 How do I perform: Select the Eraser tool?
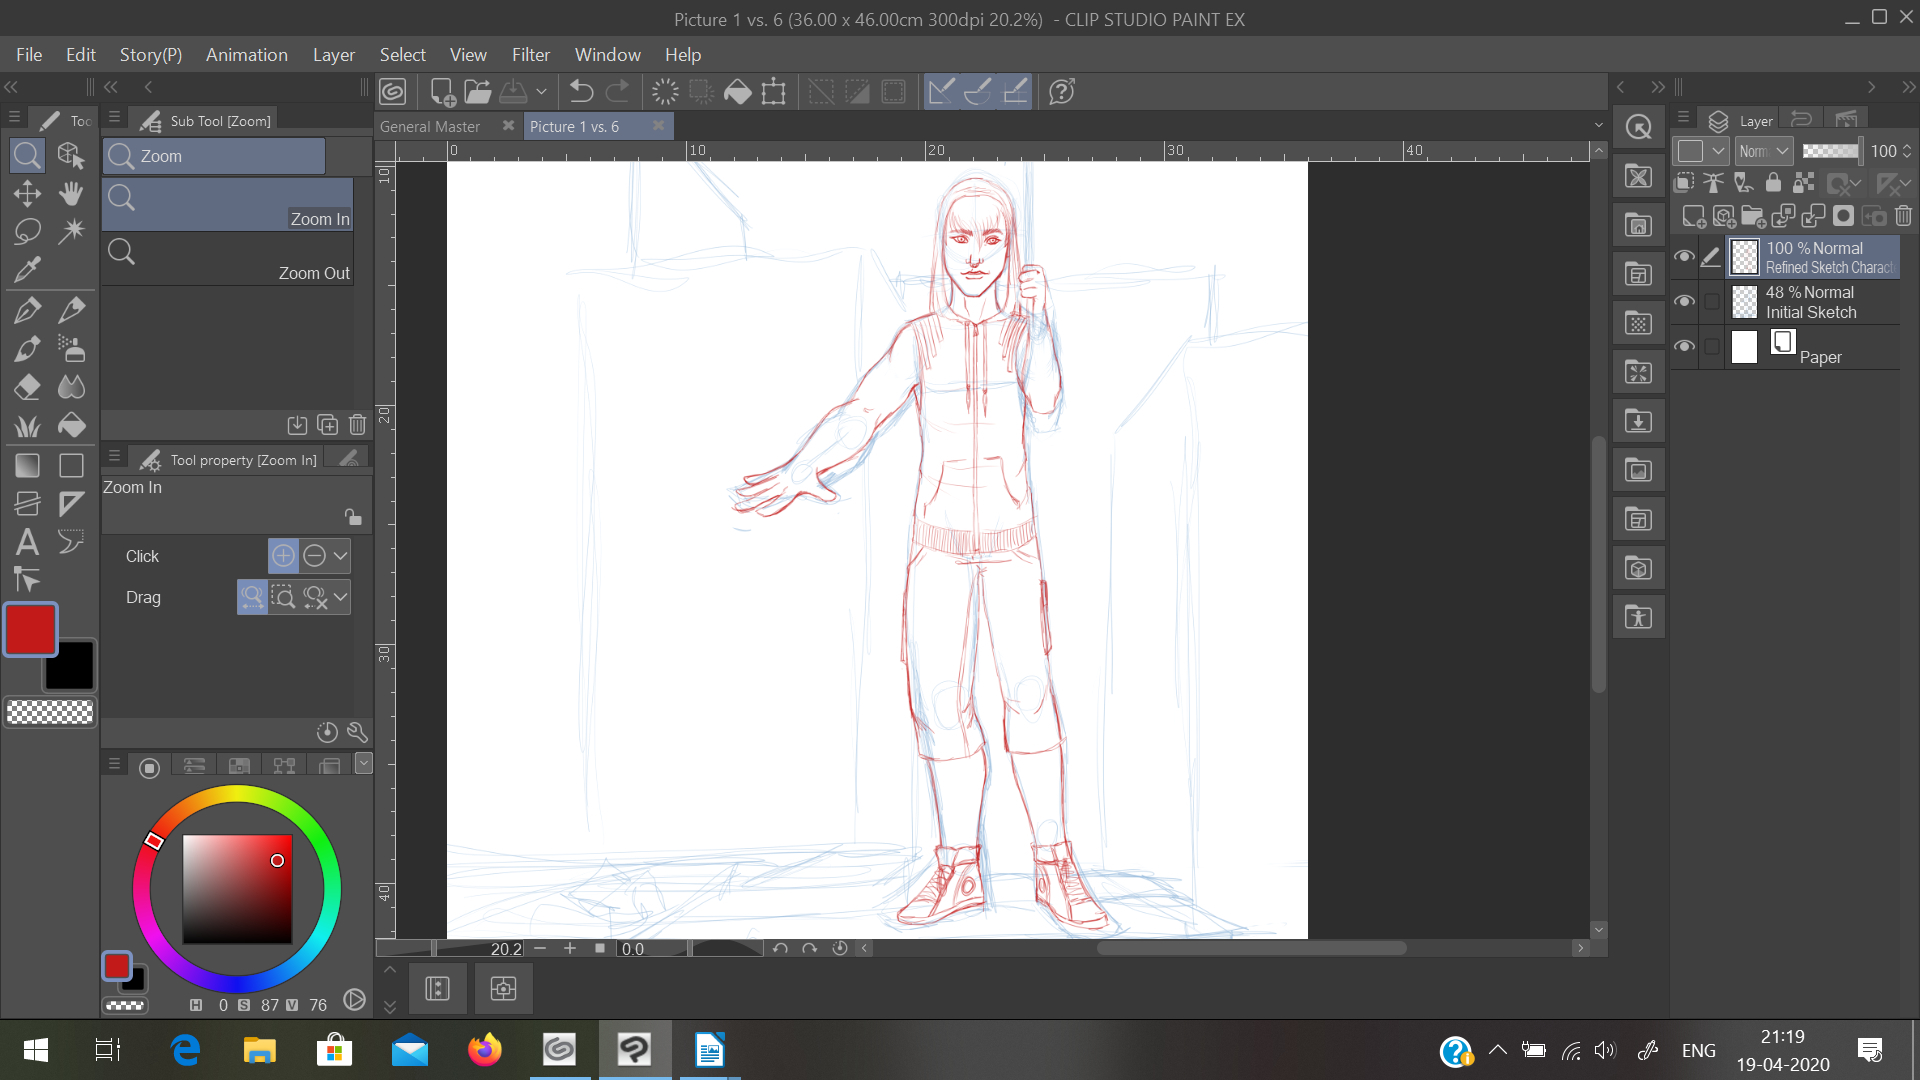point(27,387)
